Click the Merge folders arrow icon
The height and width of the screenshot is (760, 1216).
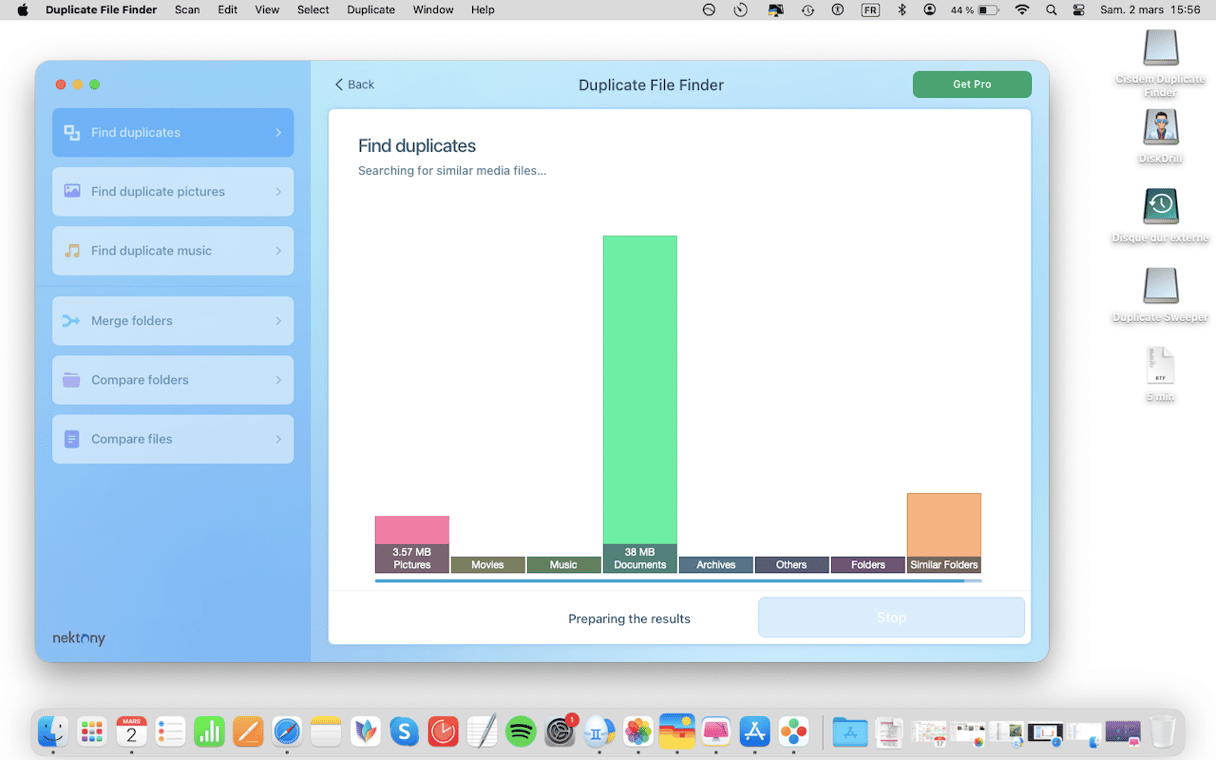tap(72, 321)
